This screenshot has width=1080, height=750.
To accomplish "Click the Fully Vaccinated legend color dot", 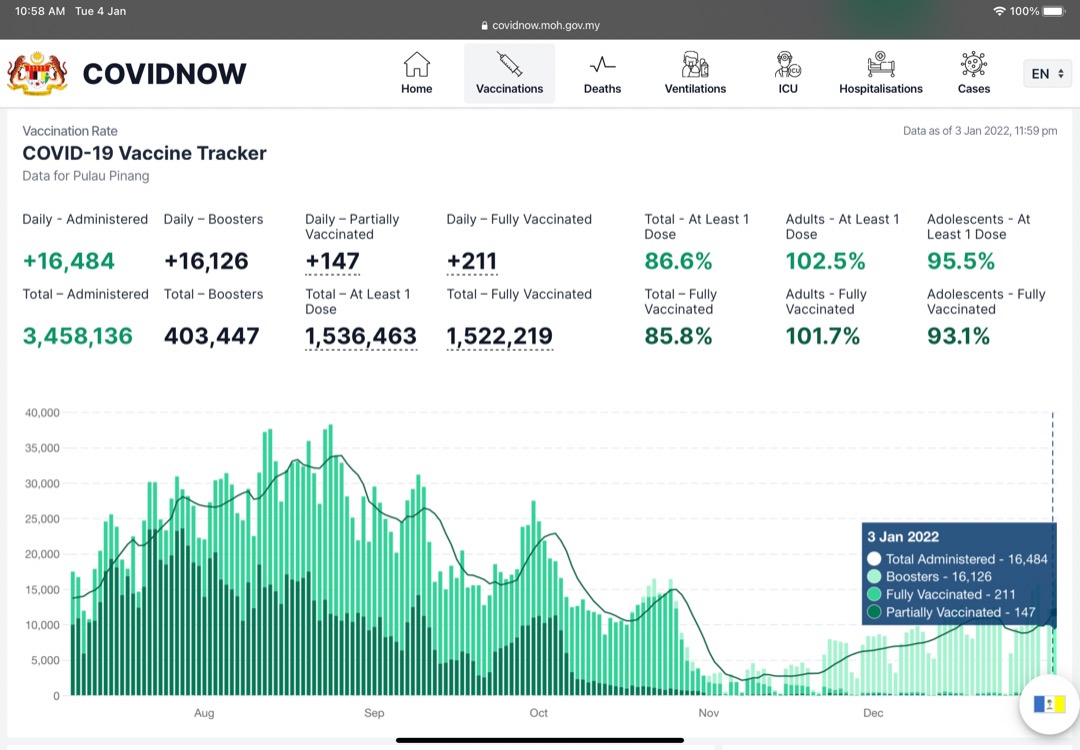I will (x=874, y=594).
